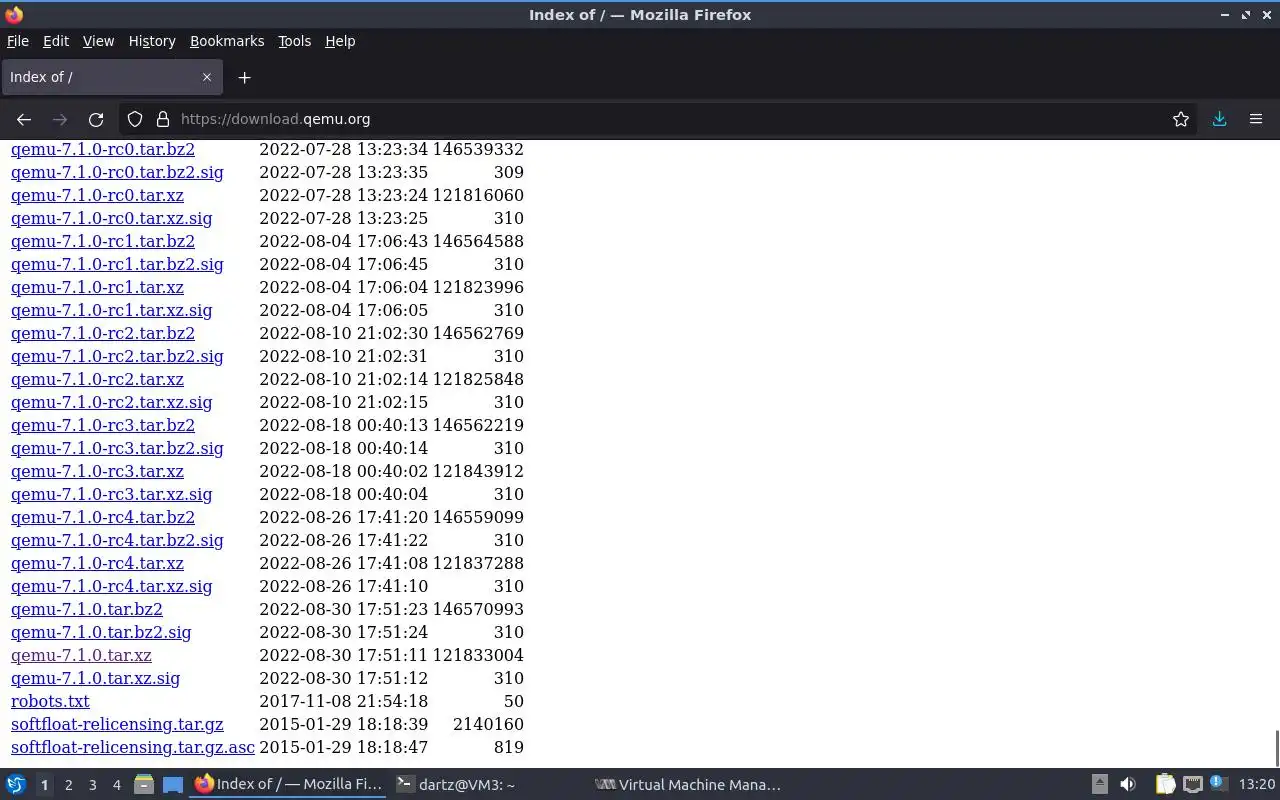This screenshot has width=1280, height=800.
Task: Open the Edit menu
Action: pyautogui.click(x=56, y=41)
